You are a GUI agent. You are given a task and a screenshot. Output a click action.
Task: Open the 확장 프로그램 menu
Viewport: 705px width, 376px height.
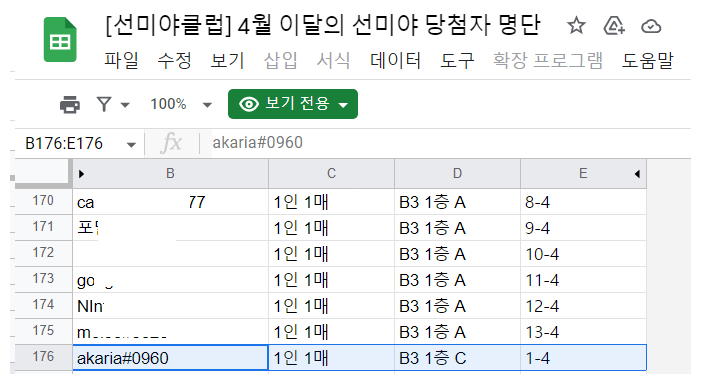point(548,60)
